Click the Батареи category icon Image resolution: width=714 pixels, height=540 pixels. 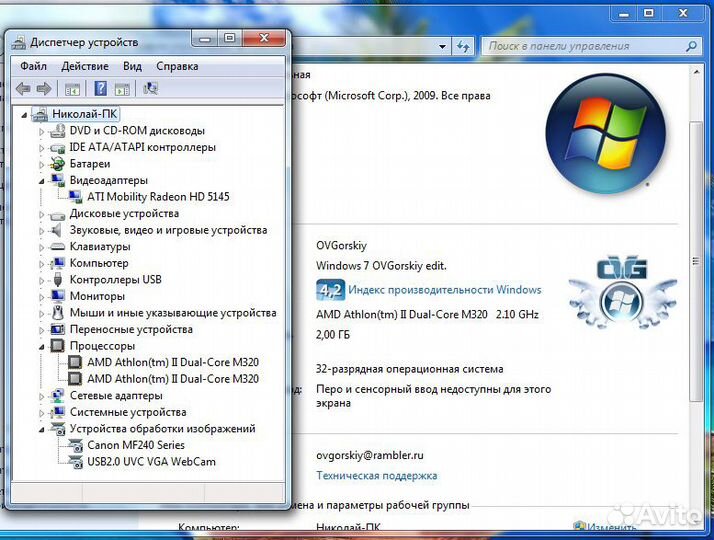[x=57, y=164]
